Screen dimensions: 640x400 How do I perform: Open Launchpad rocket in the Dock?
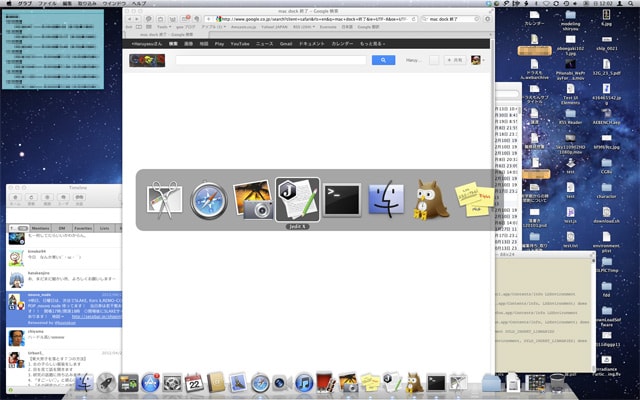click(x=106, y=383)
